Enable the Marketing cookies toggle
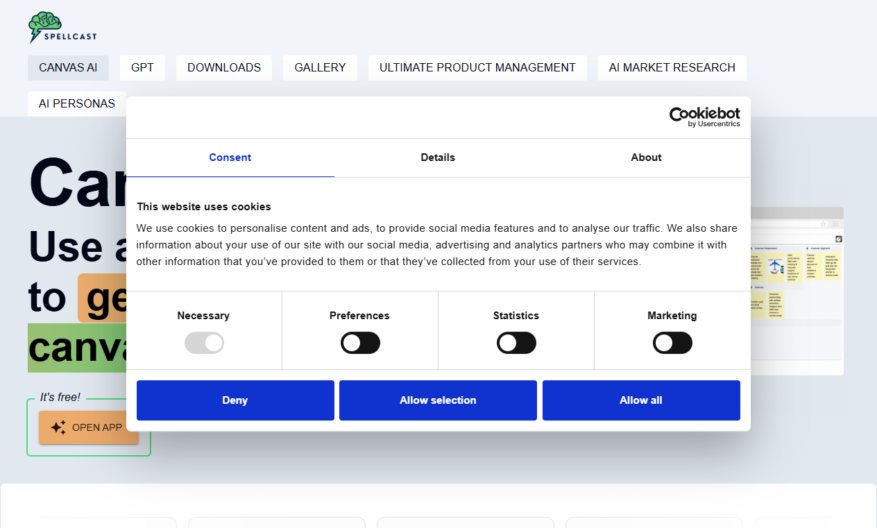 672,343
